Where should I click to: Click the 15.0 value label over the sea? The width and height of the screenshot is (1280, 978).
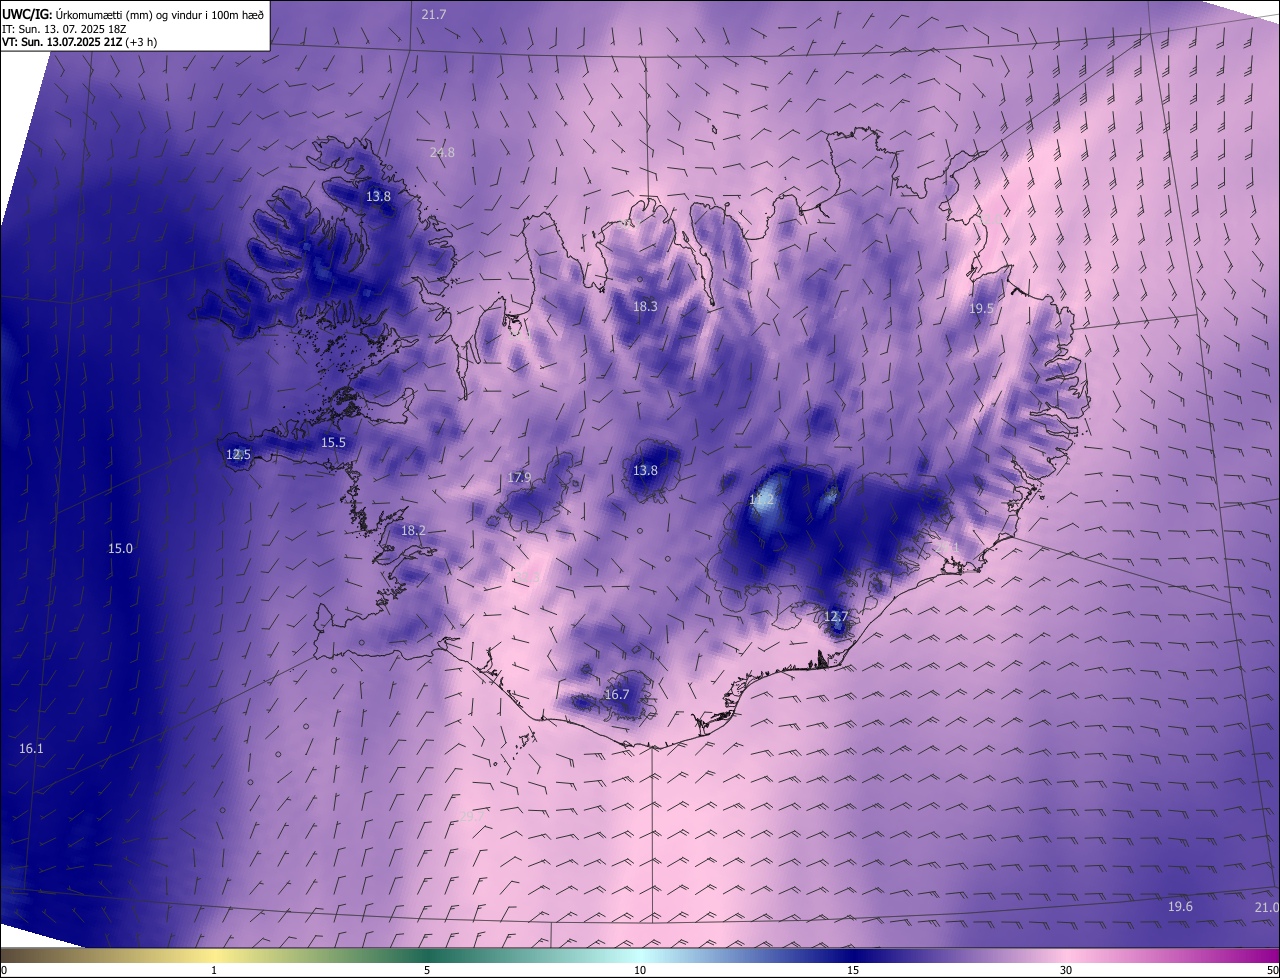(x=120, y=549)
